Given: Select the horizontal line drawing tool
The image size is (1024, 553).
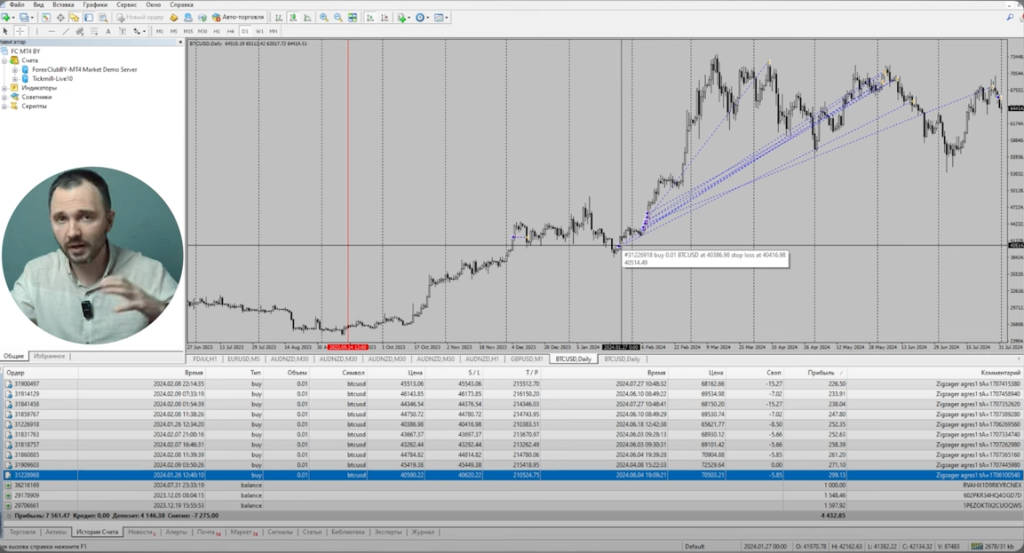Looking at the screenshot, I should pyautogui.click(x=49, y=31).
